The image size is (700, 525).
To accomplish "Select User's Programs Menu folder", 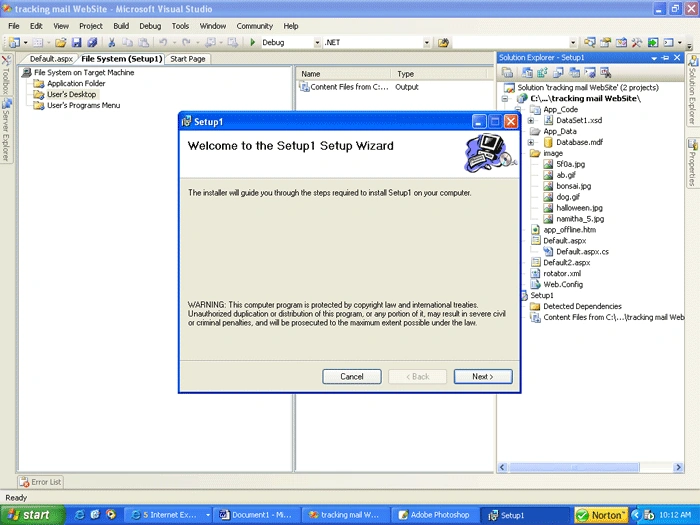I will tap(83, 105).
